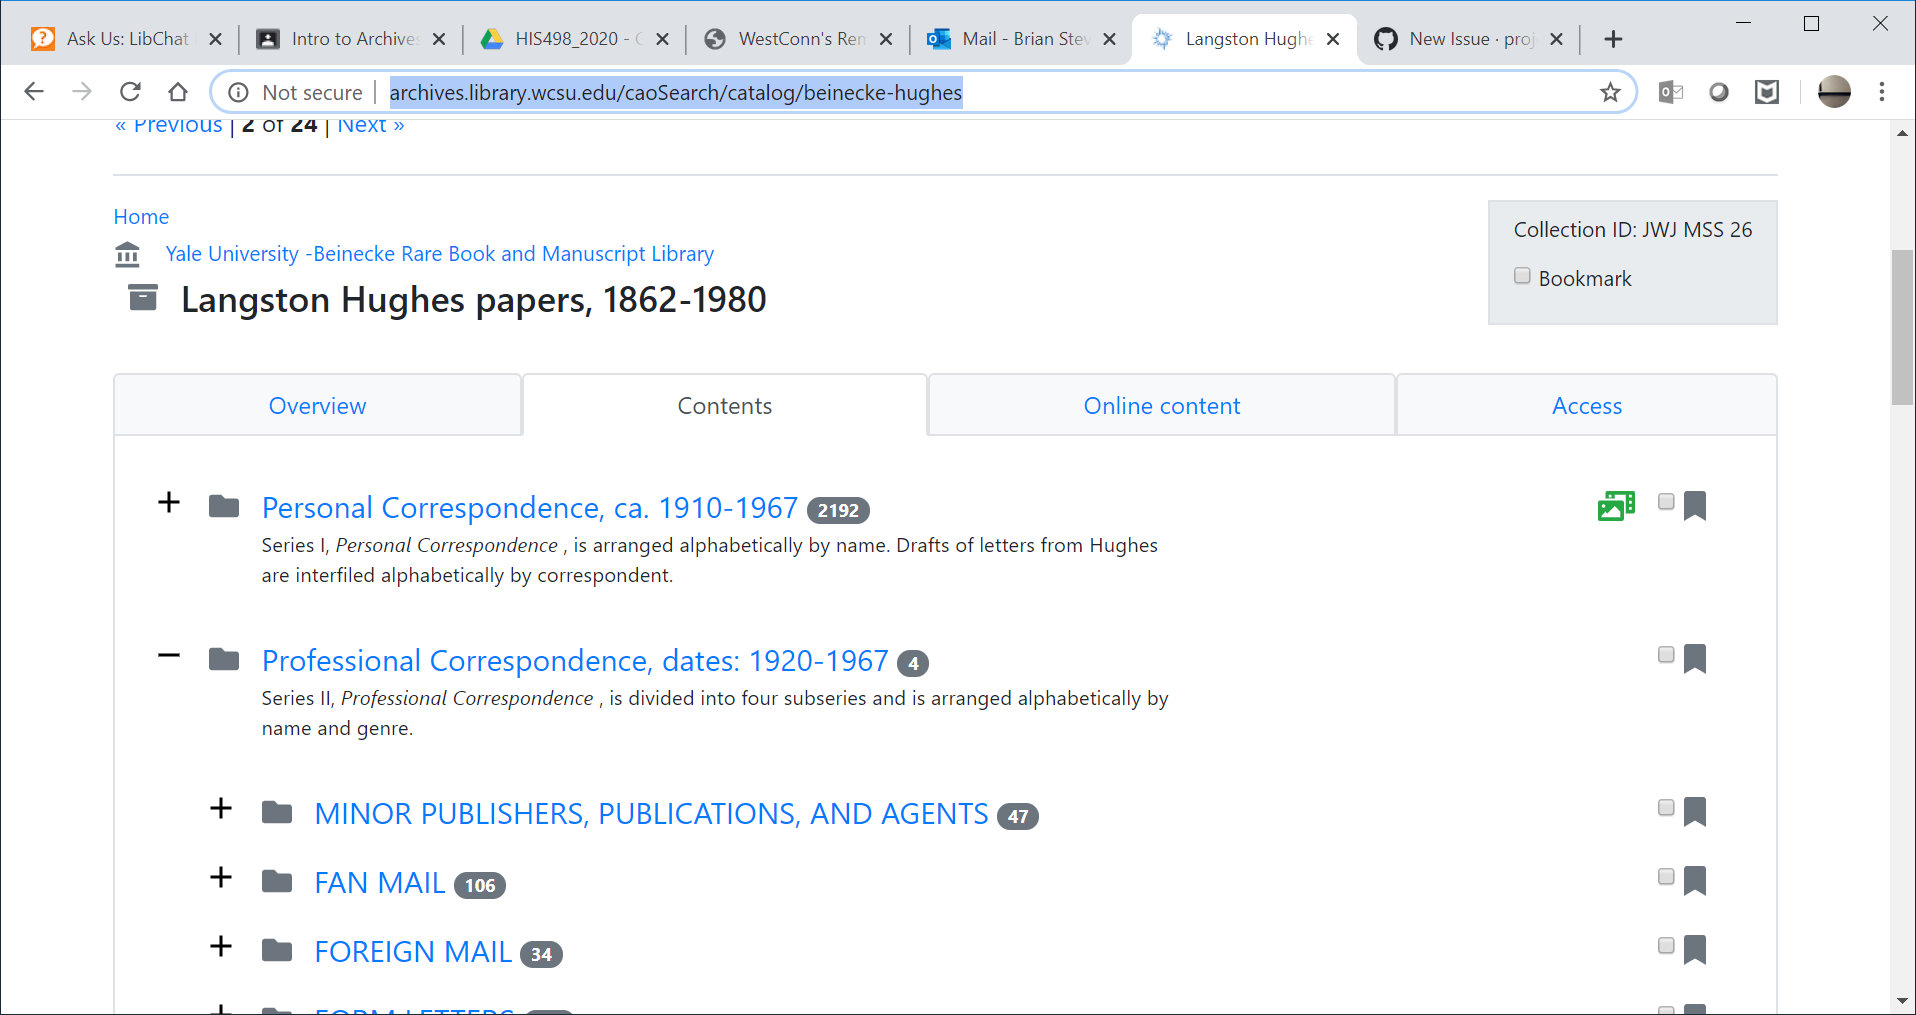This screenshot has width=1916, height=1015.
Task: Expand the Personal Correspondence series
Action: 168,503
